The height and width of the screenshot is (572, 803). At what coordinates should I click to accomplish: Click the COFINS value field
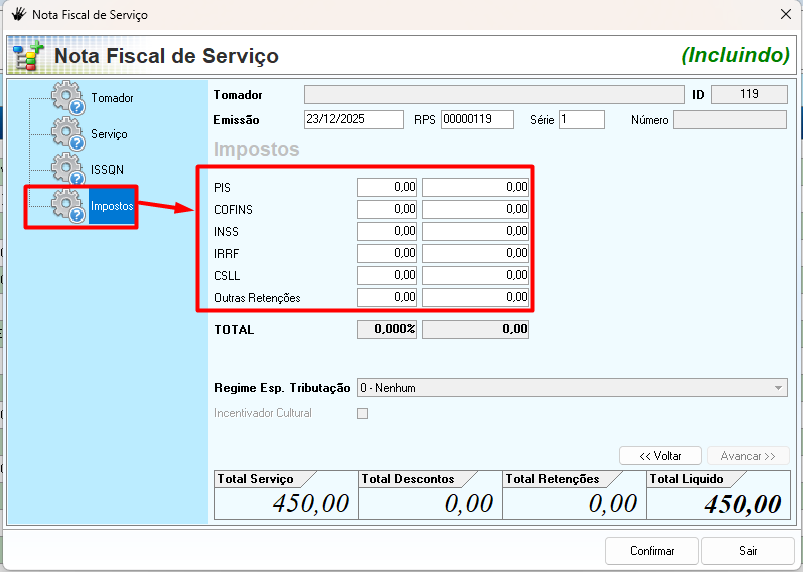point(475,209)
